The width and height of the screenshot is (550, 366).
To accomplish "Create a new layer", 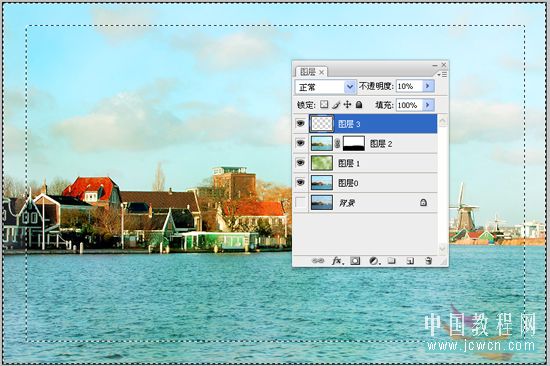I will pyautogui.click(x=410, y=261).
